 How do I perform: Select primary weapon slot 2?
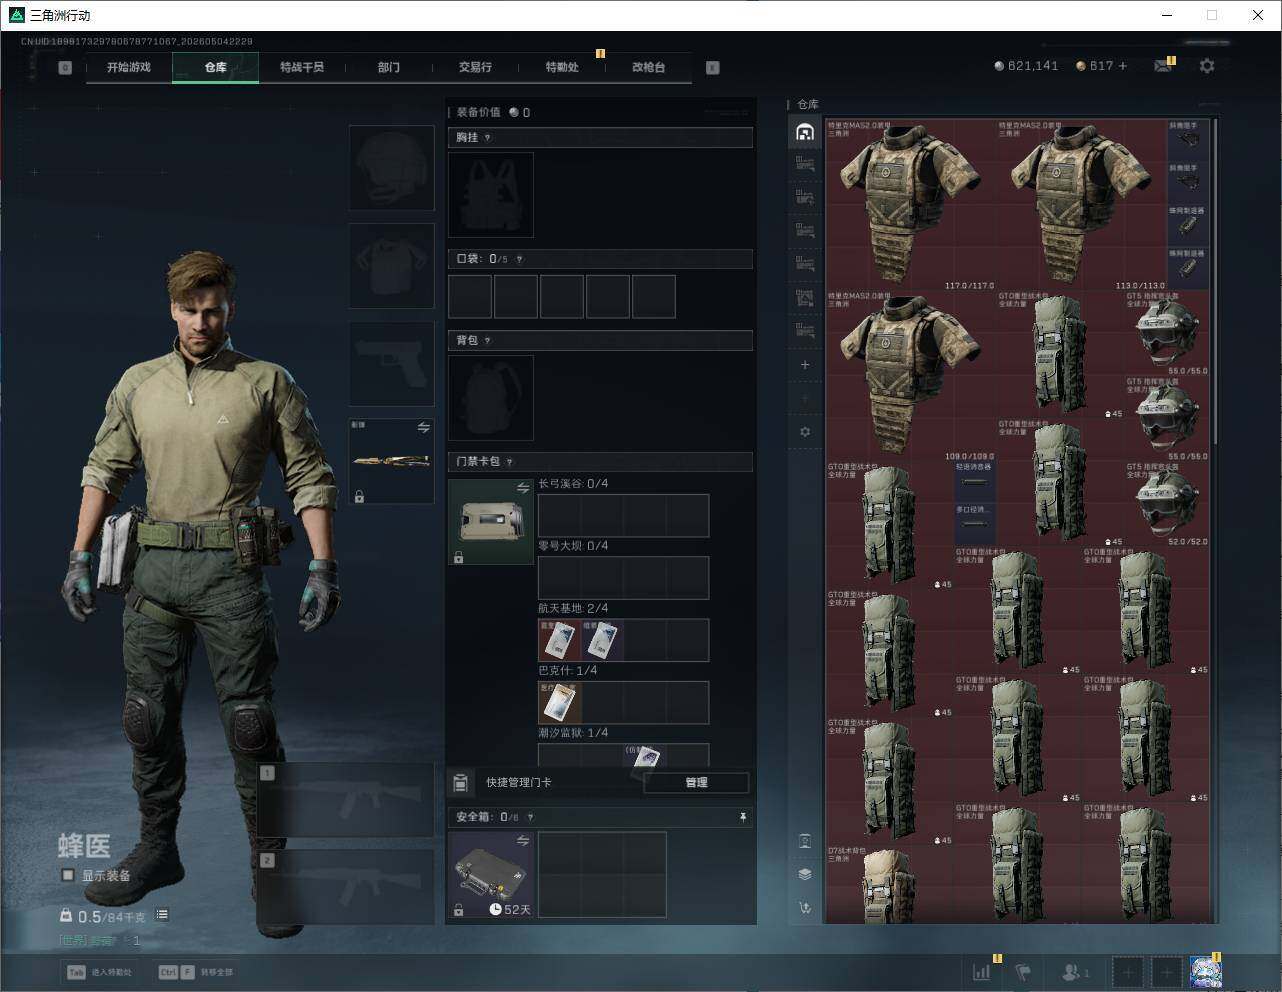346,888
